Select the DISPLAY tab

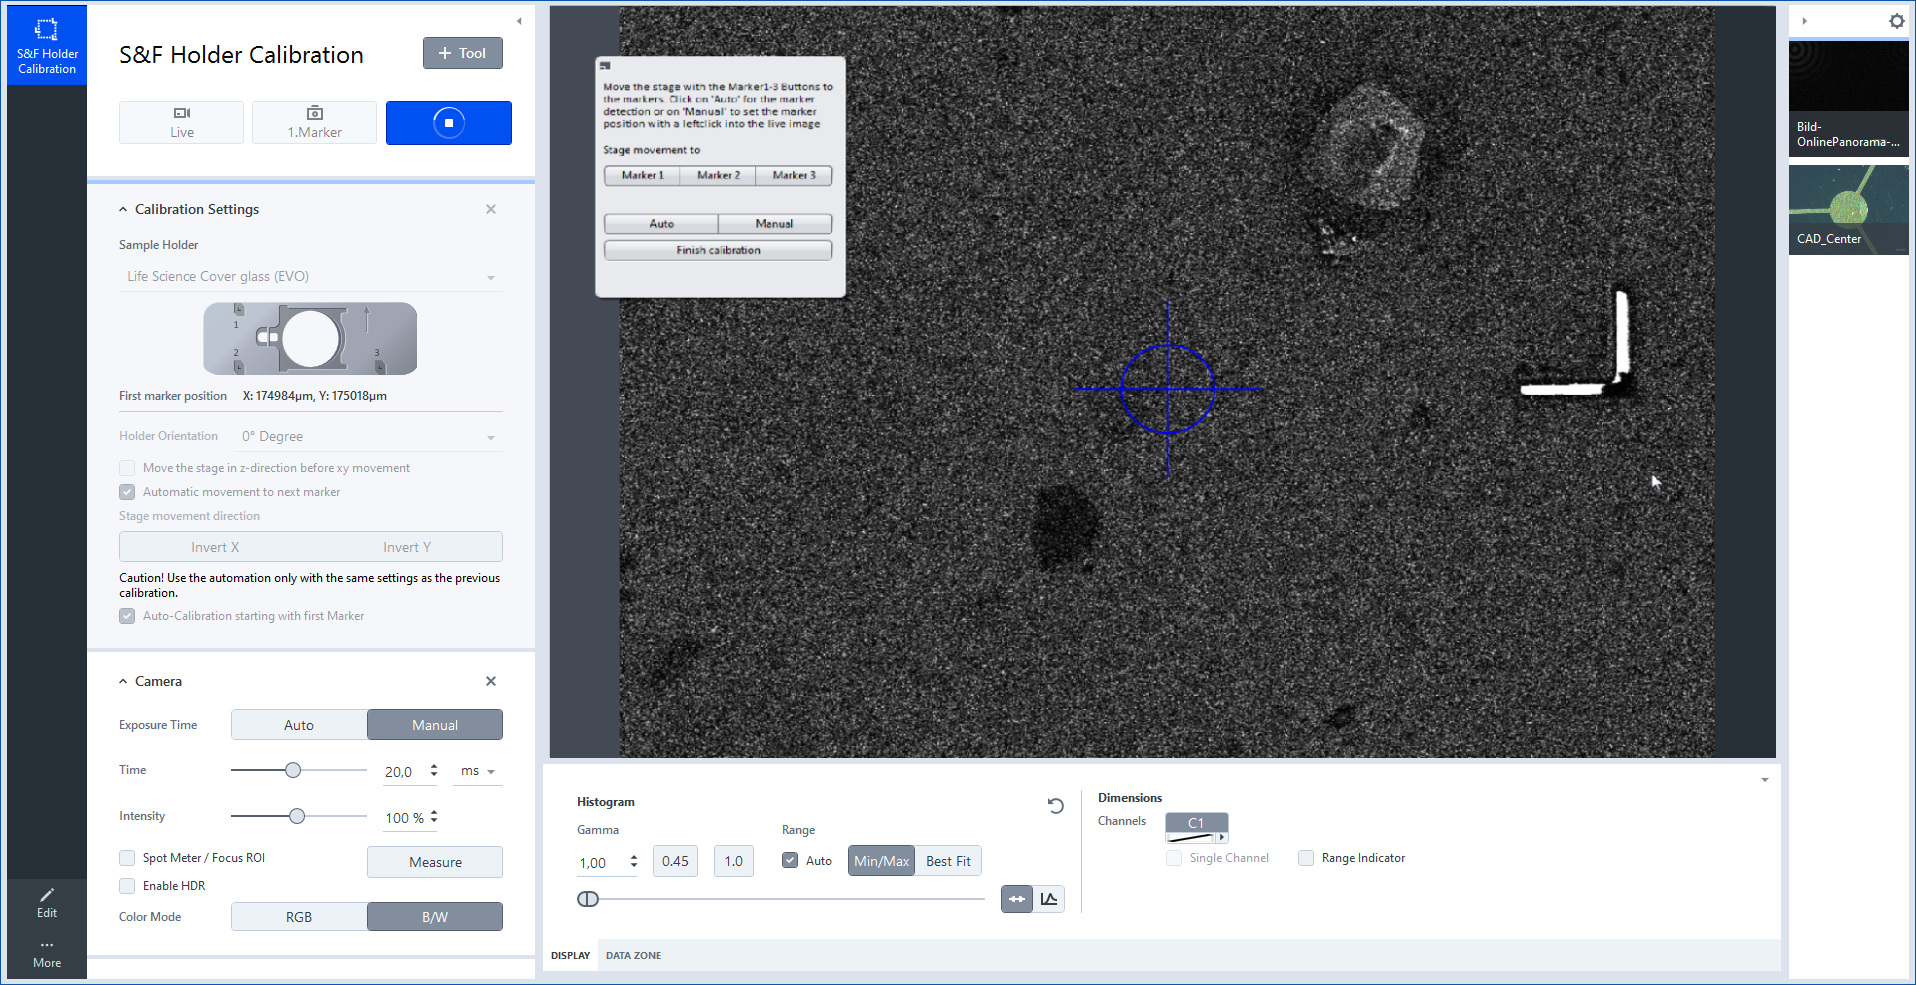[570, 955]
